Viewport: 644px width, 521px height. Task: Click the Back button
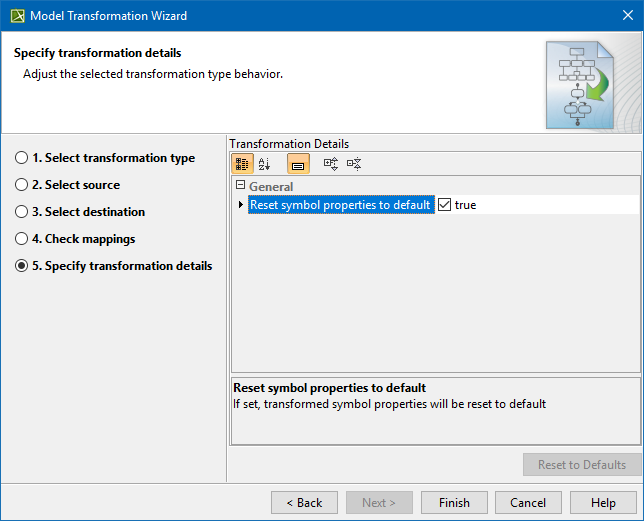304,503
